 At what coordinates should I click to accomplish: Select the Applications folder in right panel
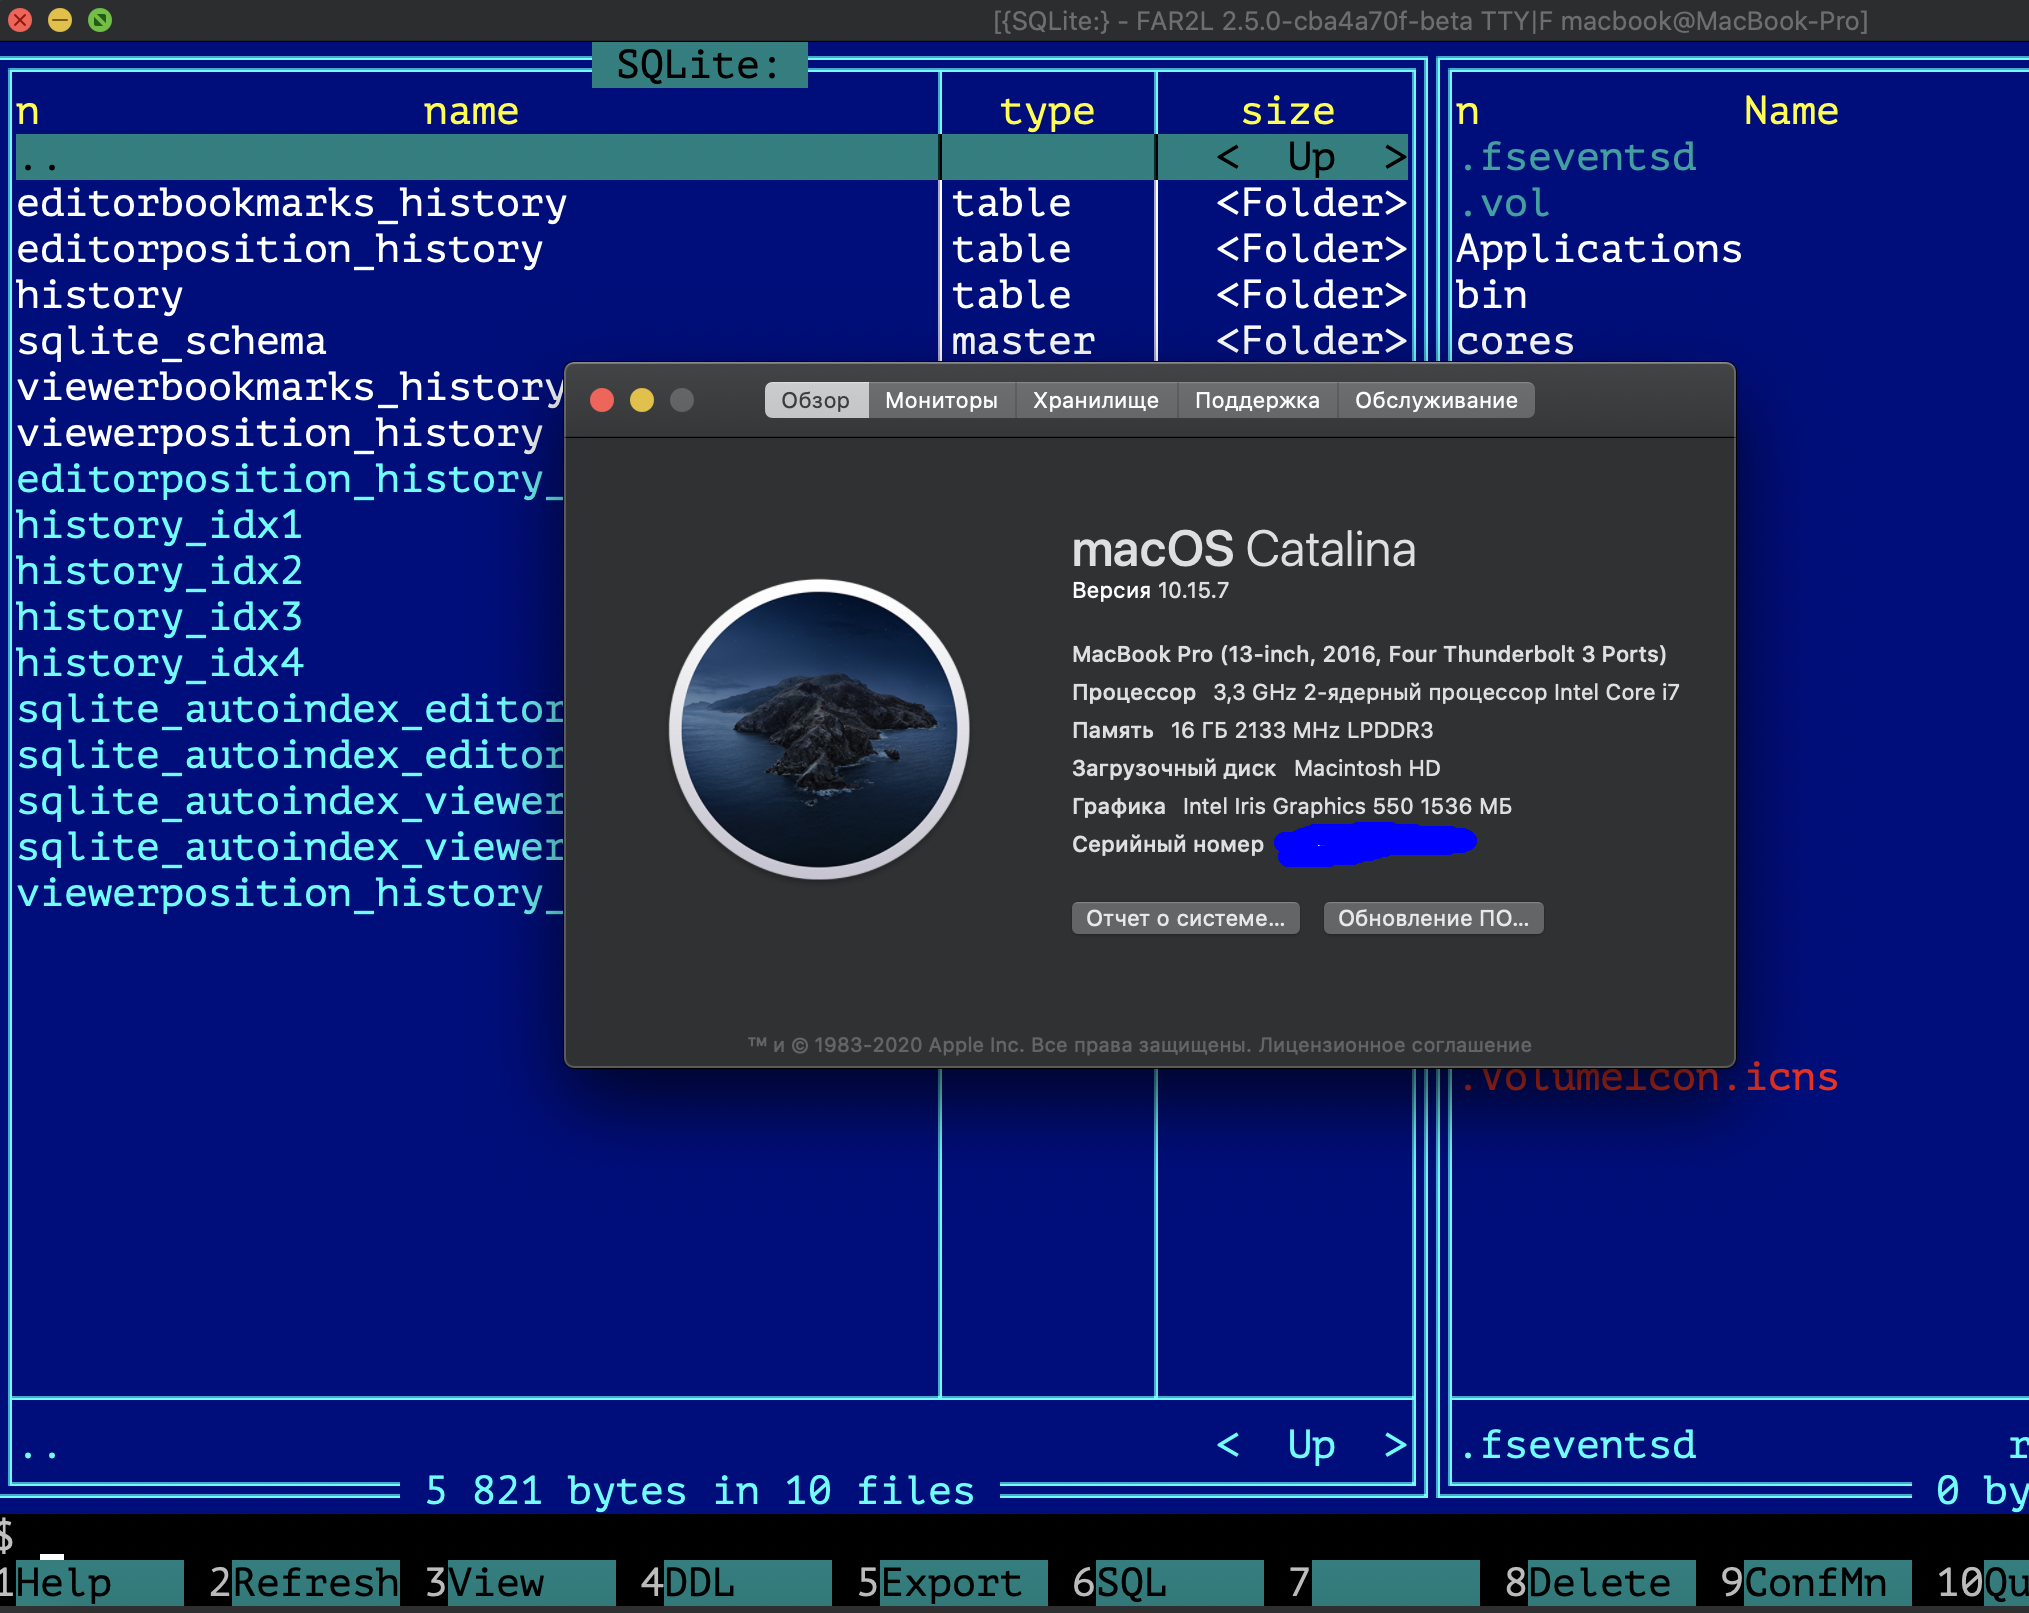point(1598,250)
